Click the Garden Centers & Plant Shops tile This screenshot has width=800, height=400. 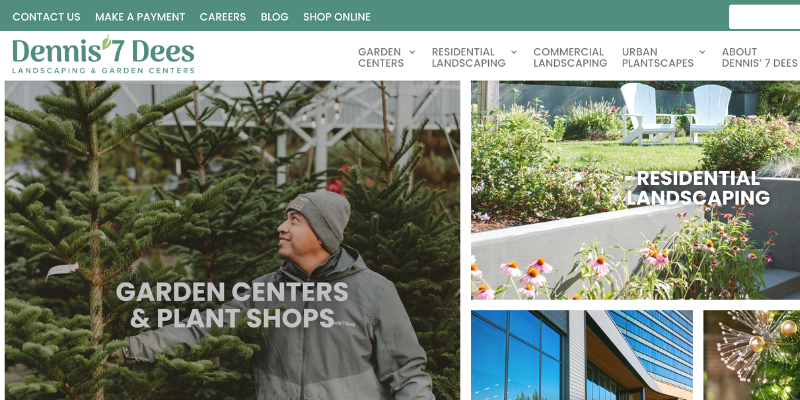(232, 240)
